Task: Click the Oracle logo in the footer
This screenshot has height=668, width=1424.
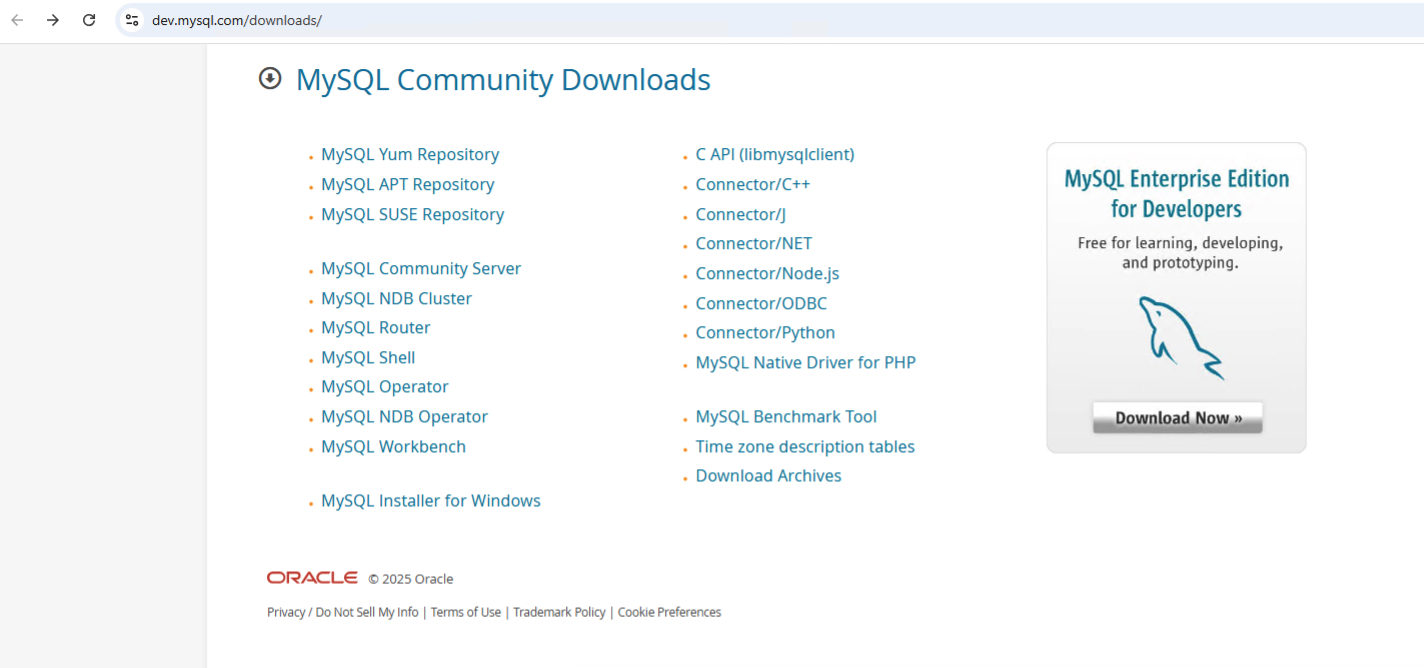Action: 311,577
